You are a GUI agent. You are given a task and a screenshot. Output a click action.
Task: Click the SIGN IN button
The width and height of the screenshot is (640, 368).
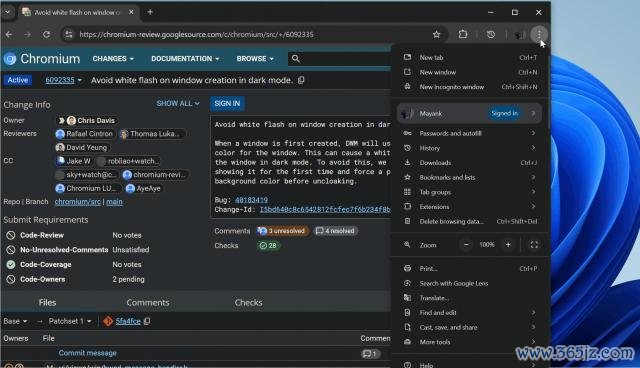227,104
